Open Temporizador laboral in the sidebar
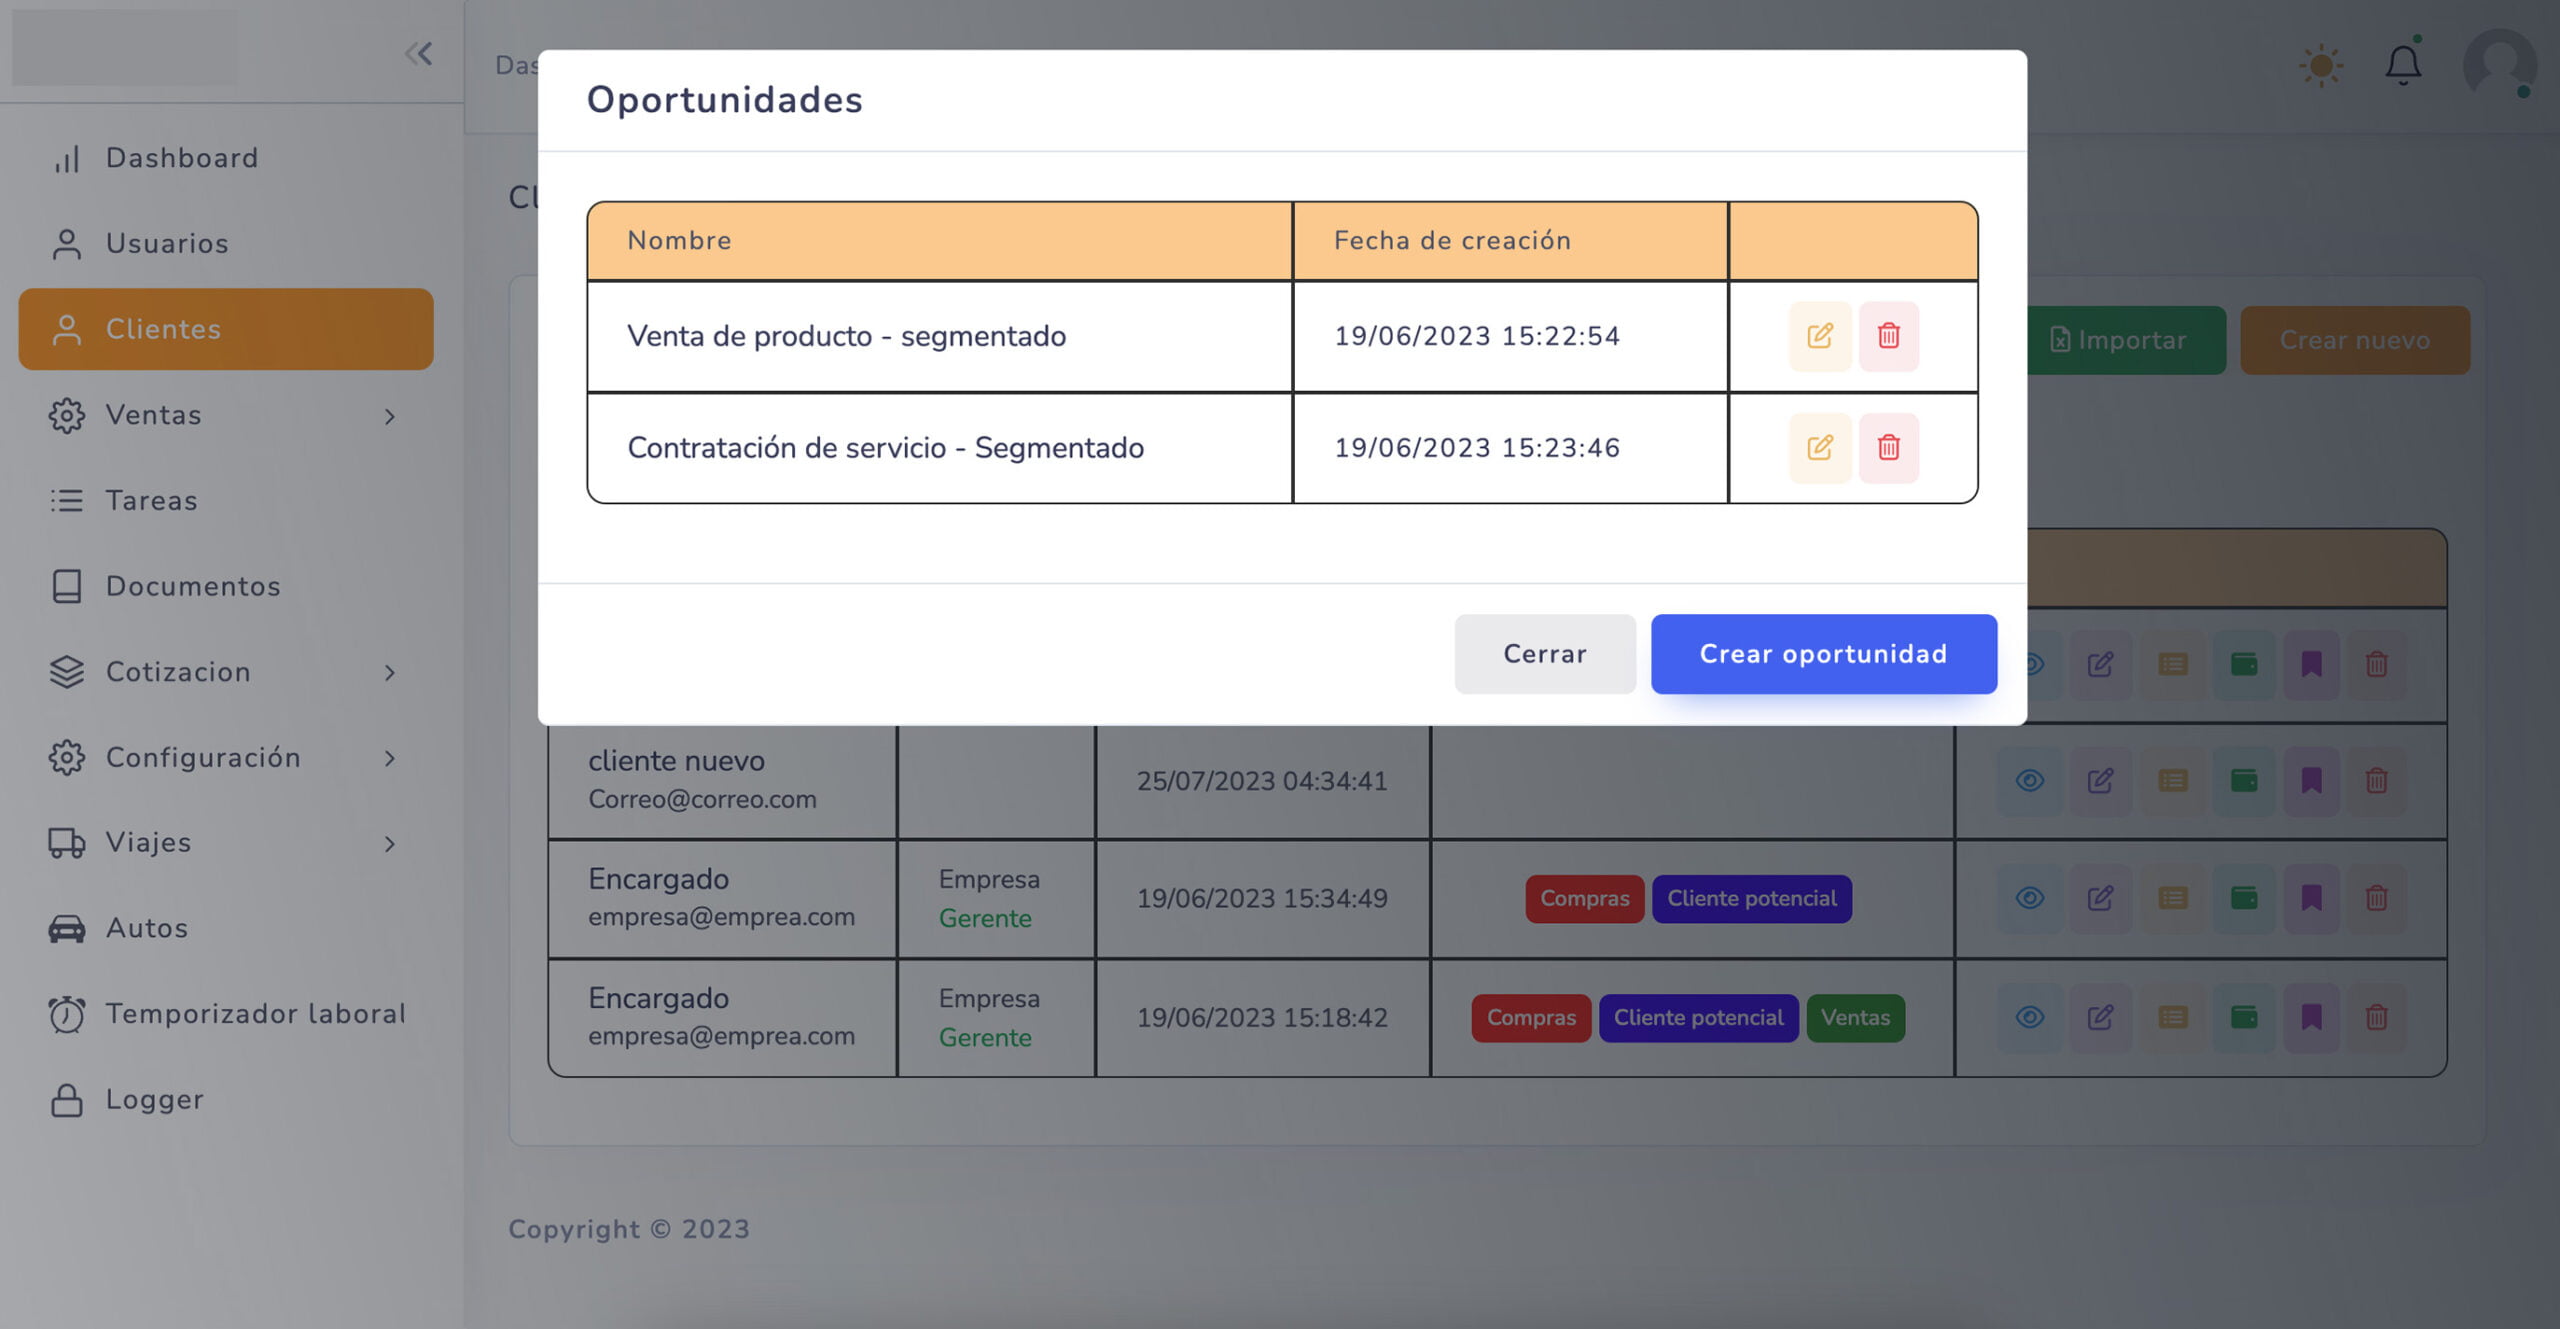This screenshot has height=1329, width=2560. point(225,1014)
